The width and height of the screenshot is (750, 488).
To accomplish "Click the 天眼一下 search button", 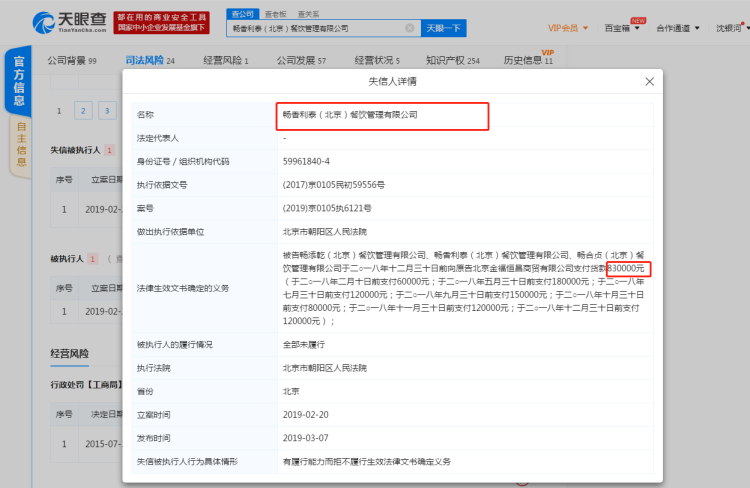I will pos(443,28).
